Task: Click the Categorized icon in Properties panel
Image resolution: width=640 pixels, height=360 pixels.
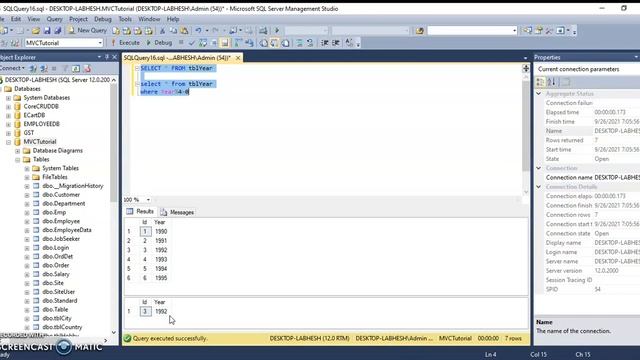Action: pos(540,82)
